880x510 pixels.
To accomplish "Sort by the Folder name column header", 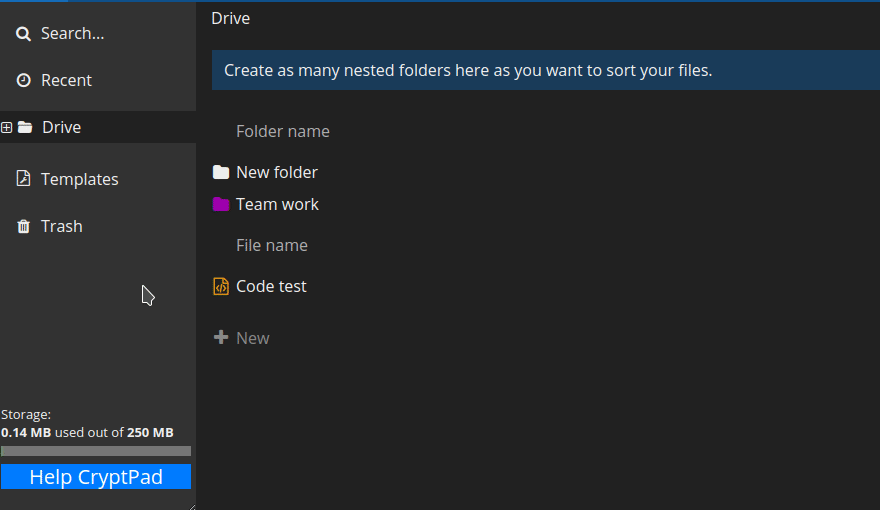I will pyautogui.click(x=282, y=132).
